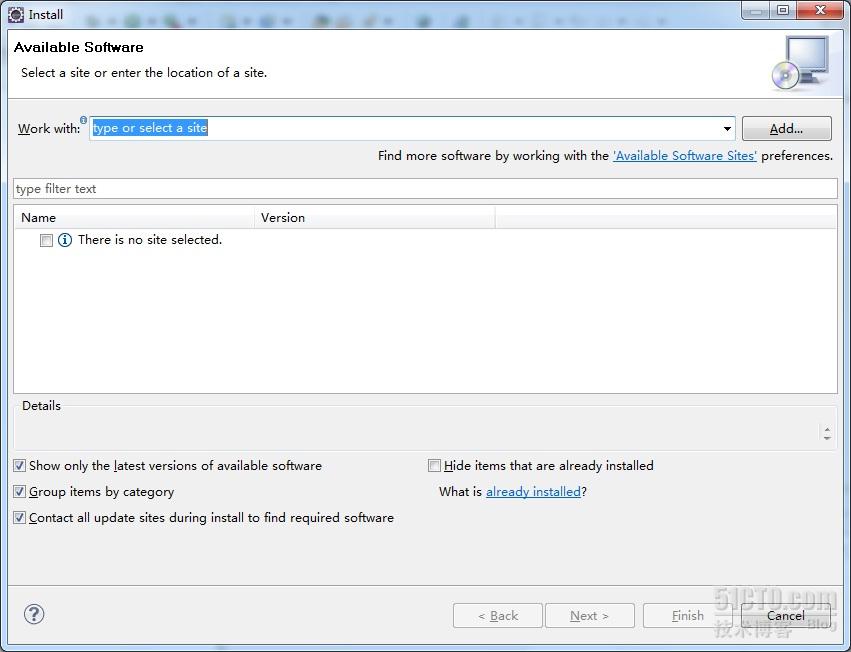The image size is (851, 652).
Task: Click the Next > button
Action: click(x=589, y=616)
